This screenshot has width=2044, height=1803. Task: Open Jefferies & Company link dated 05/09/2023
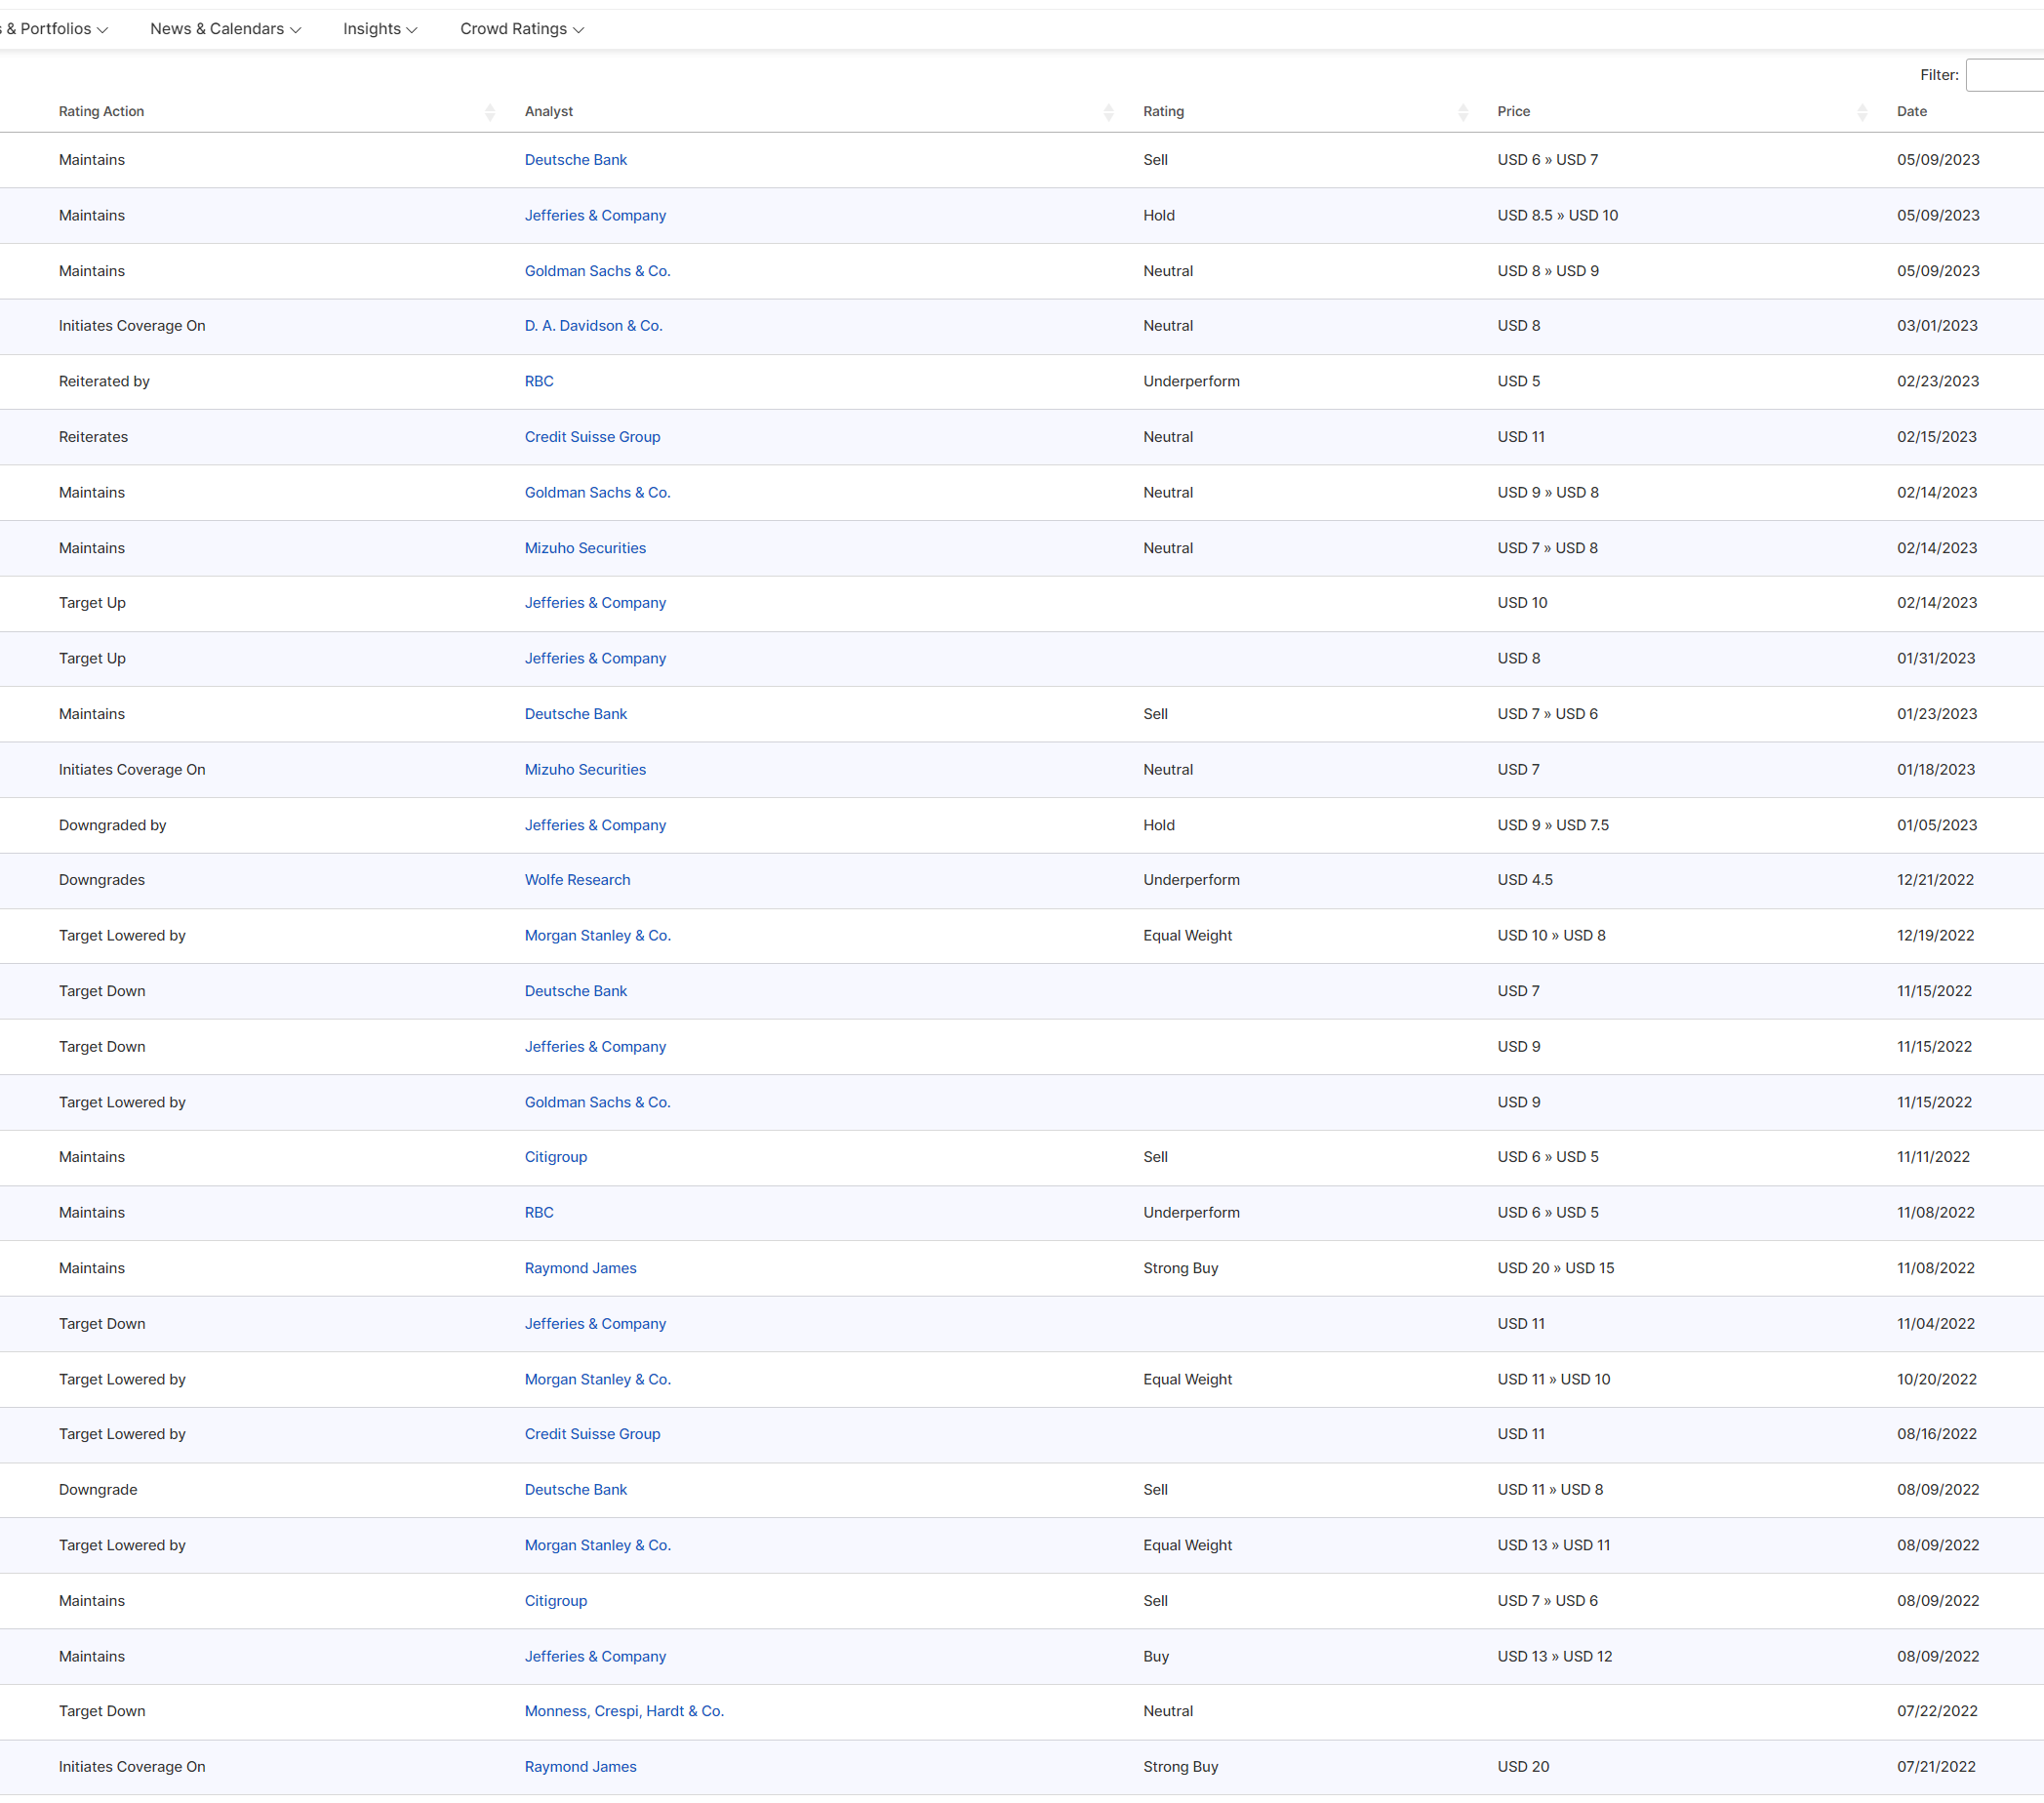(595, 215)
